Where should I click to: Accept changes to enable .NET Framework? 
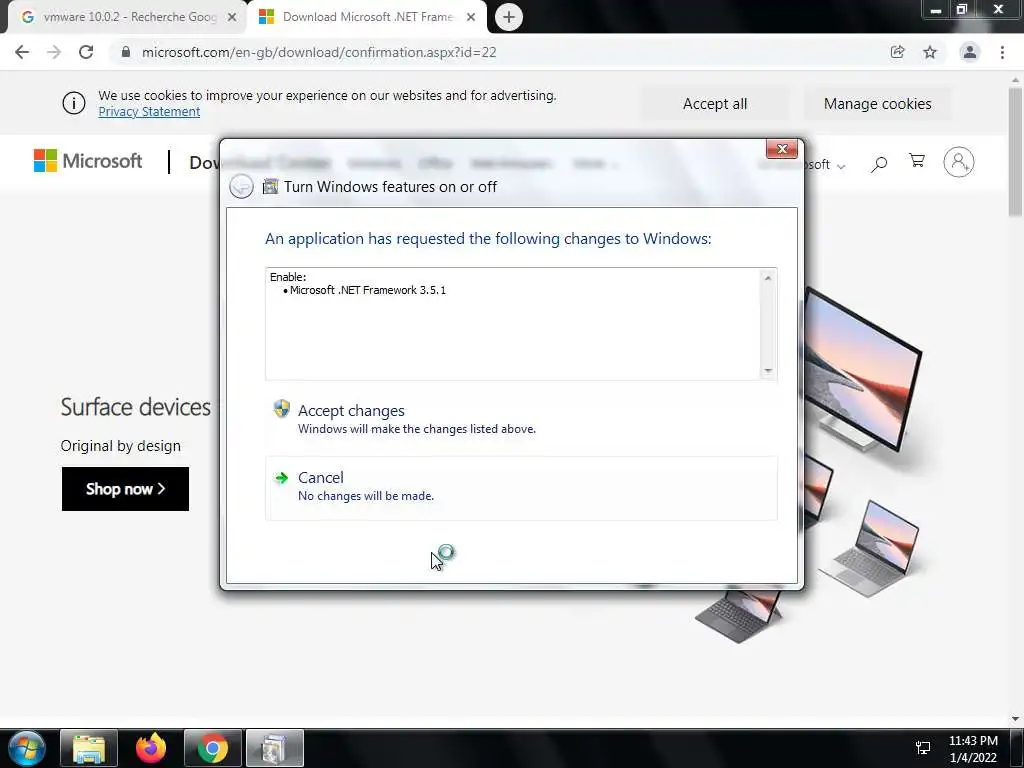520,419
